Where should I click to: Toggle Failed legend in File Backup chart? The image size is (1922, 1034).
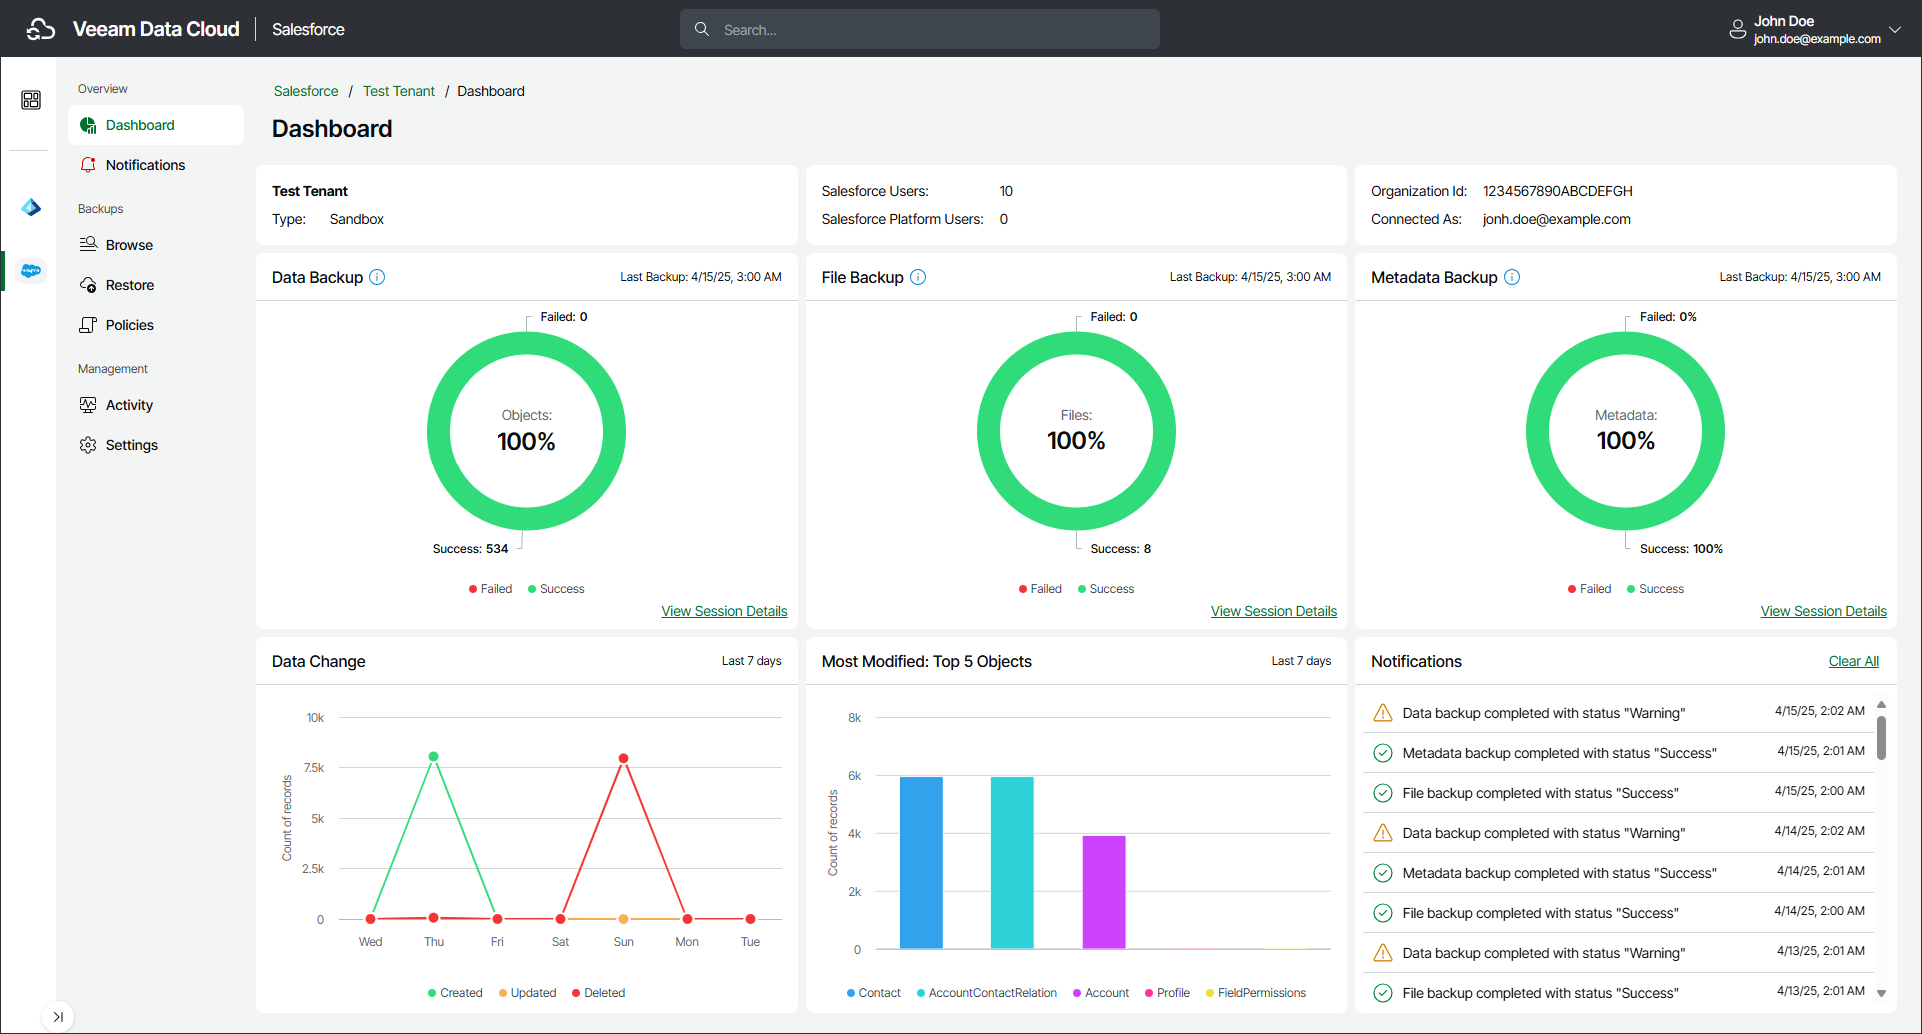tap(1040, 589)
